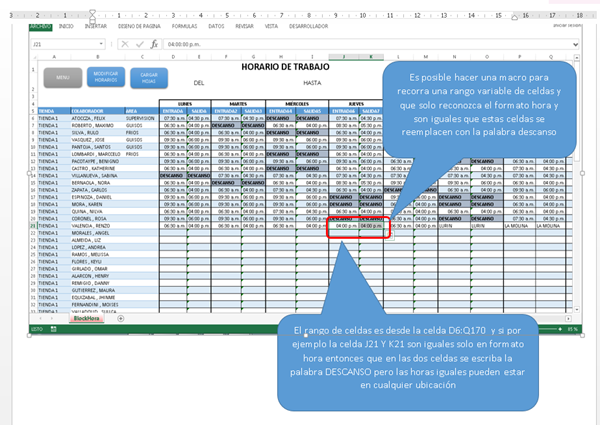Click the horizontal scrollbar right arrow

coord(568,318)
